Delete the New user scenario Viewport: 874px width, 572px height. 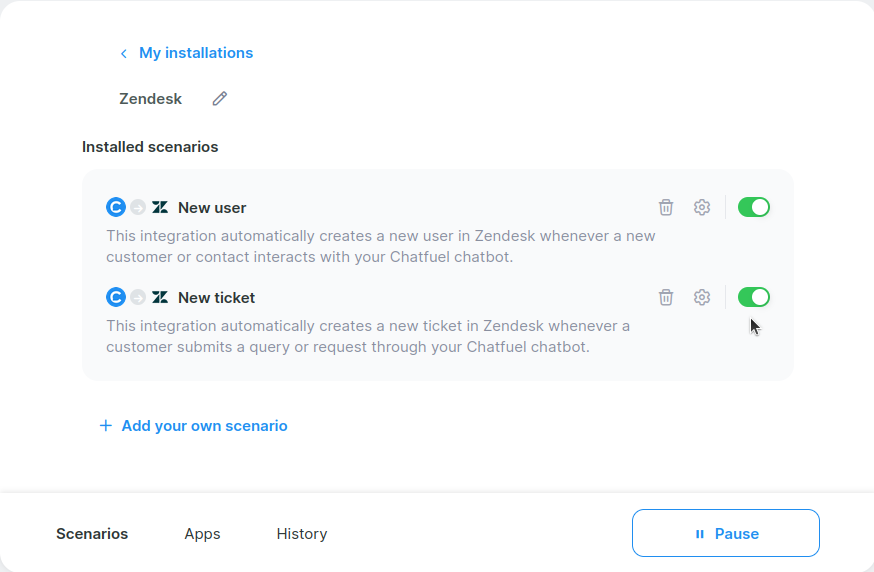pyautogui.click(x=666, y=207)
